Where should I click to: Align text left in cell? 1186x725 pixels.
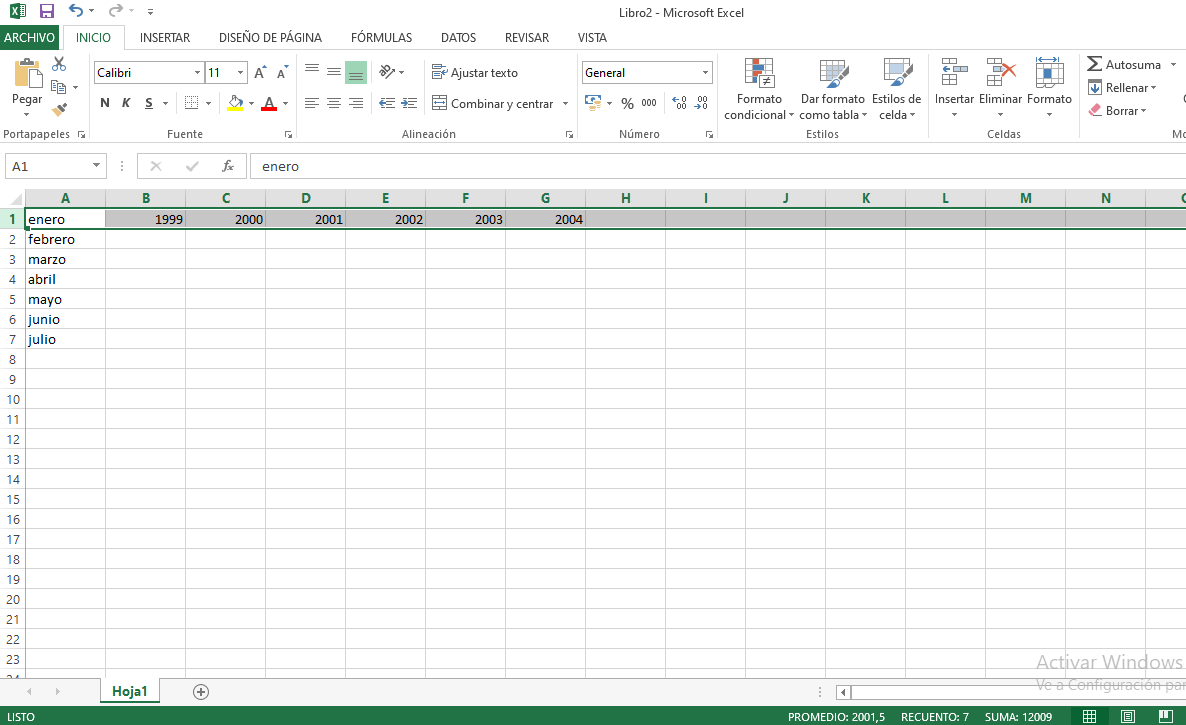[x=312, y=103]
